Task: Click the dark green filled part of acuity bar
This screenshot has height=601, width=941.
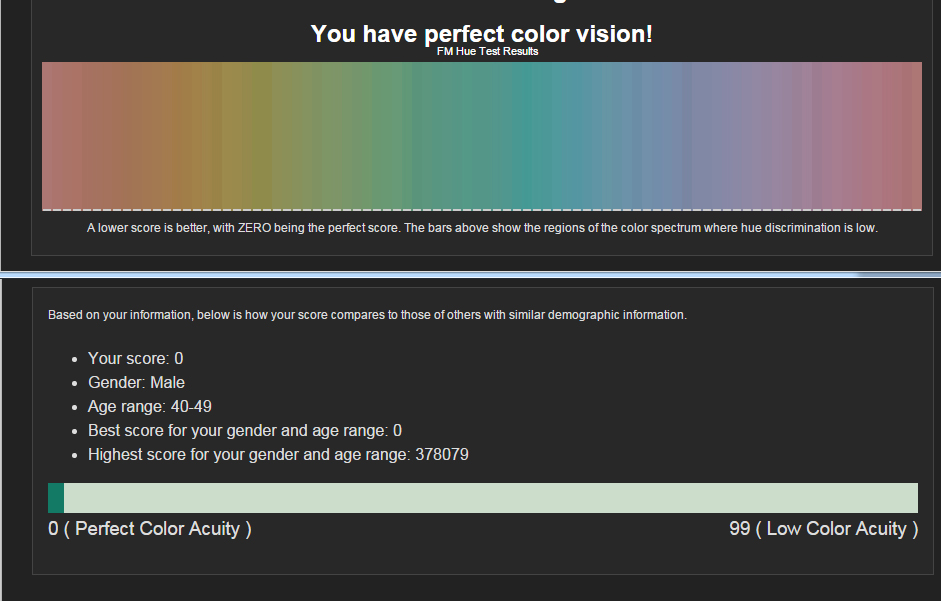Action: pos(56,498)
